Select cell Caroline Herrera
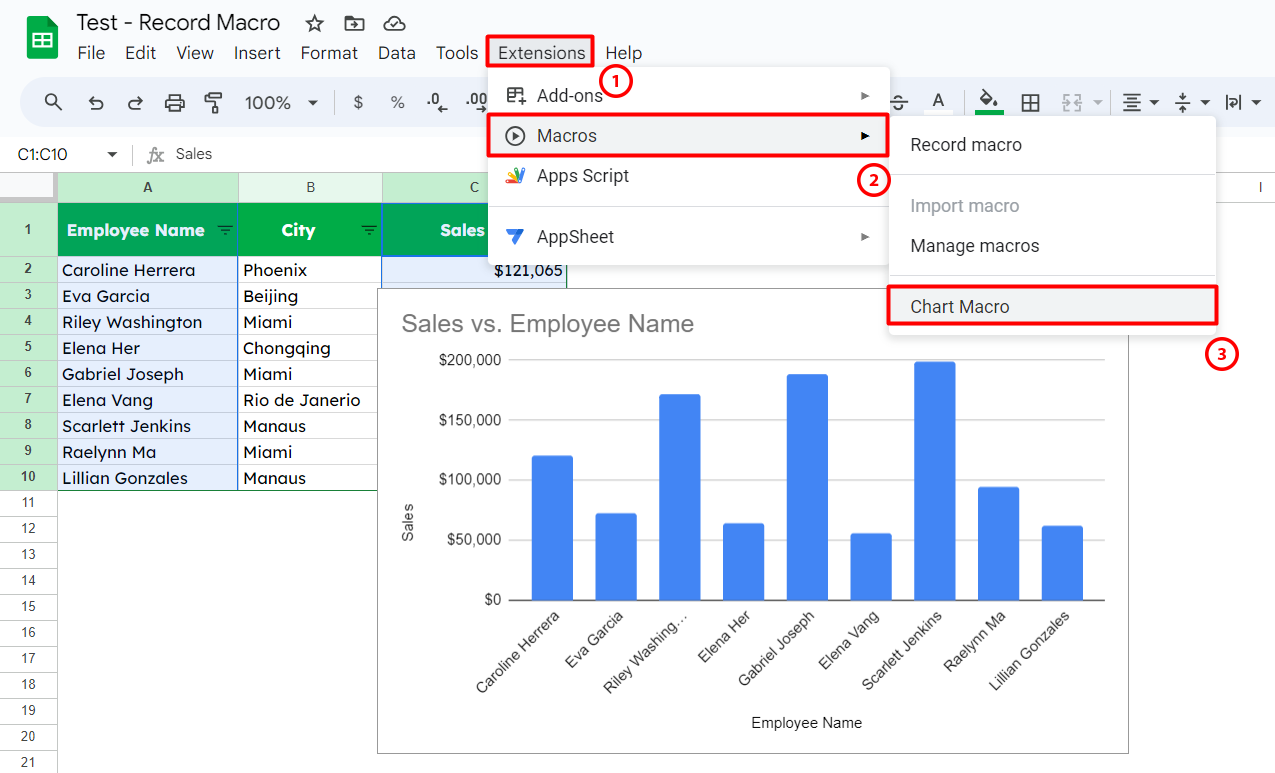The image size is (1275, 773). pyautogui.click(x=148, y=270)
